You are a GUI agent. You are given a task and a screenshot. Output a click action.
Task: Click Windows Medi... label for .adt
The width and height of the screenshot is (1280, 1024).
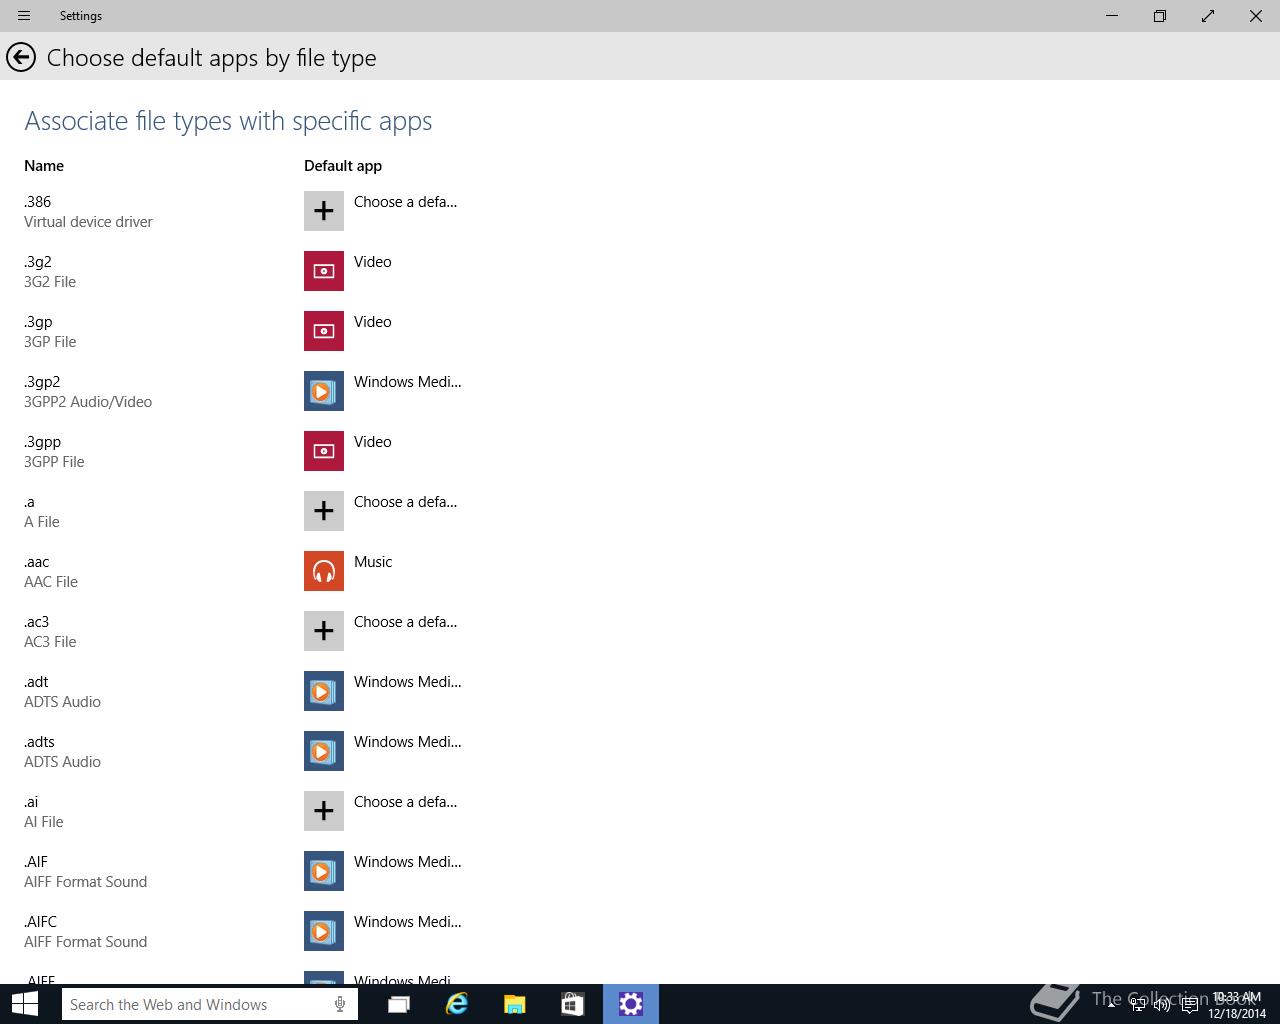[407, 682]
